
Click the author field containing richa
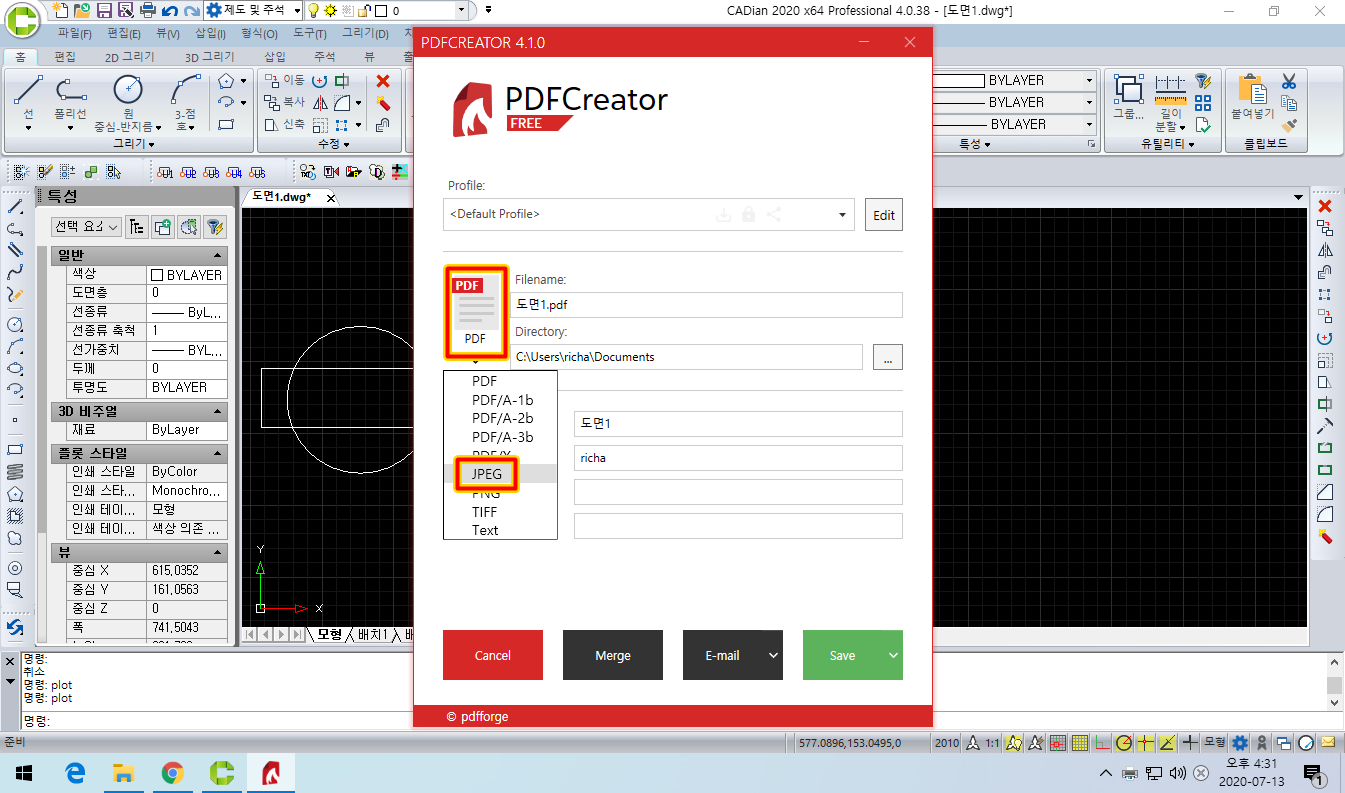point(738,458)
